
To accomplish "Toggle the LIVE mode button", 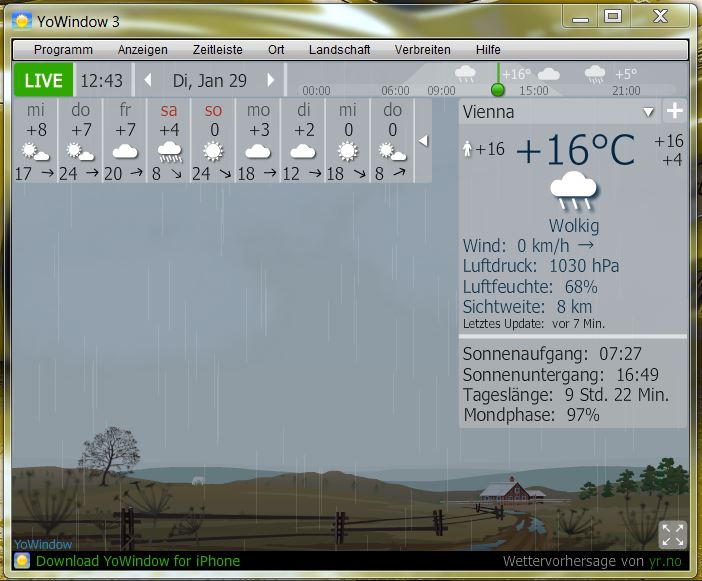I will tap(43, 81).
